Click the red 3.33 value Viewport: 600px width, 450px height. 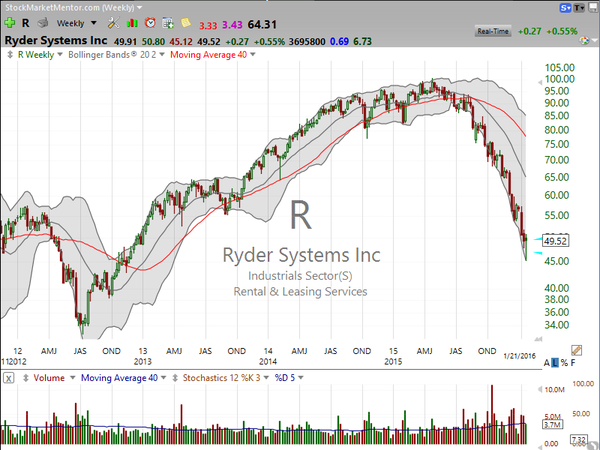click(x=208, y=25)
